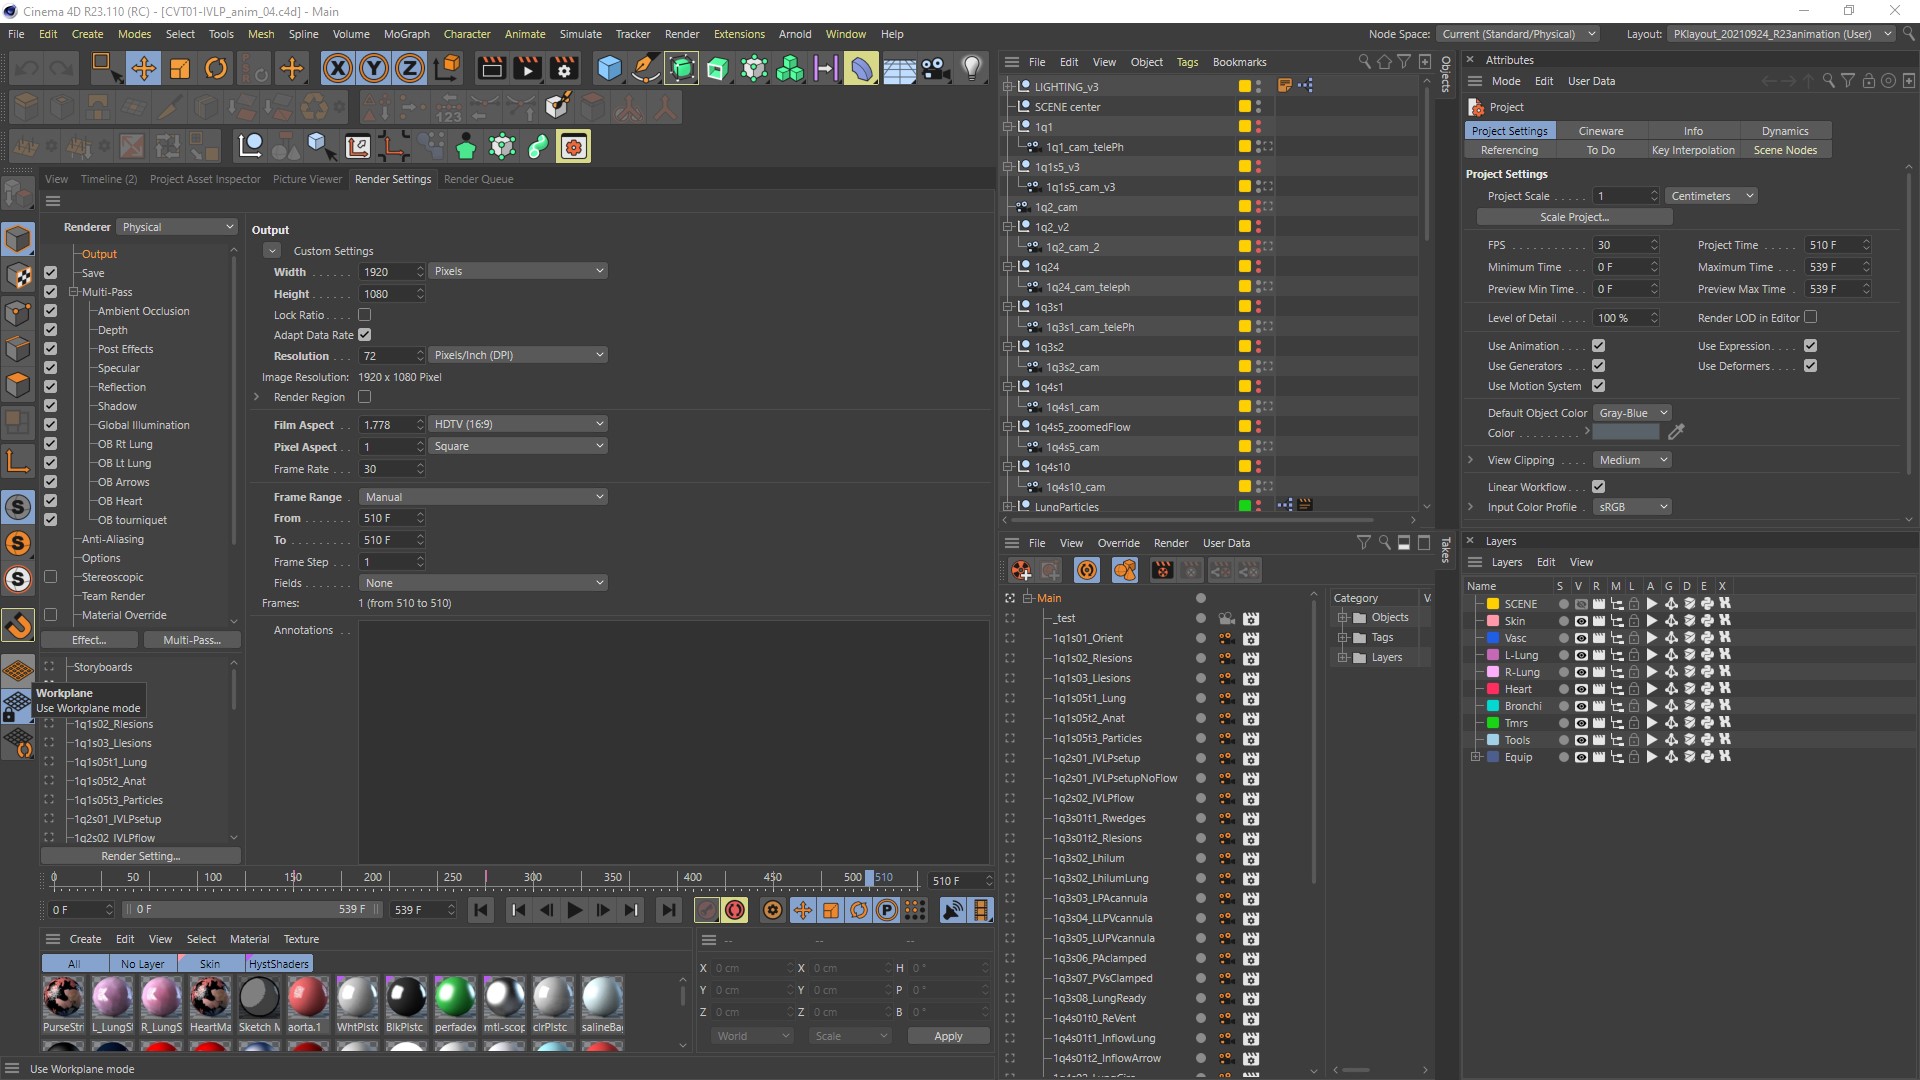Click Apply in coordinates panel
The height and width of the screenshot is (1080, 1920).
[x=948, y=1036]
